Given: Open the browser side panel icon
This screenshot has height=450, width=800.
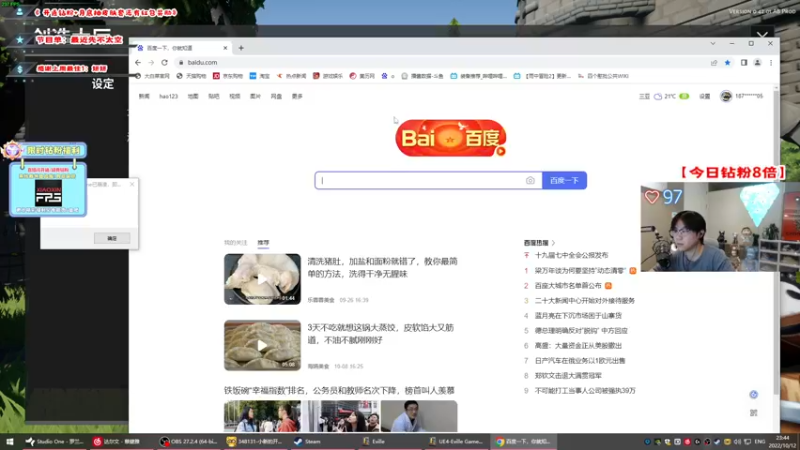Looking at the screenshot, I should (744, 62).
